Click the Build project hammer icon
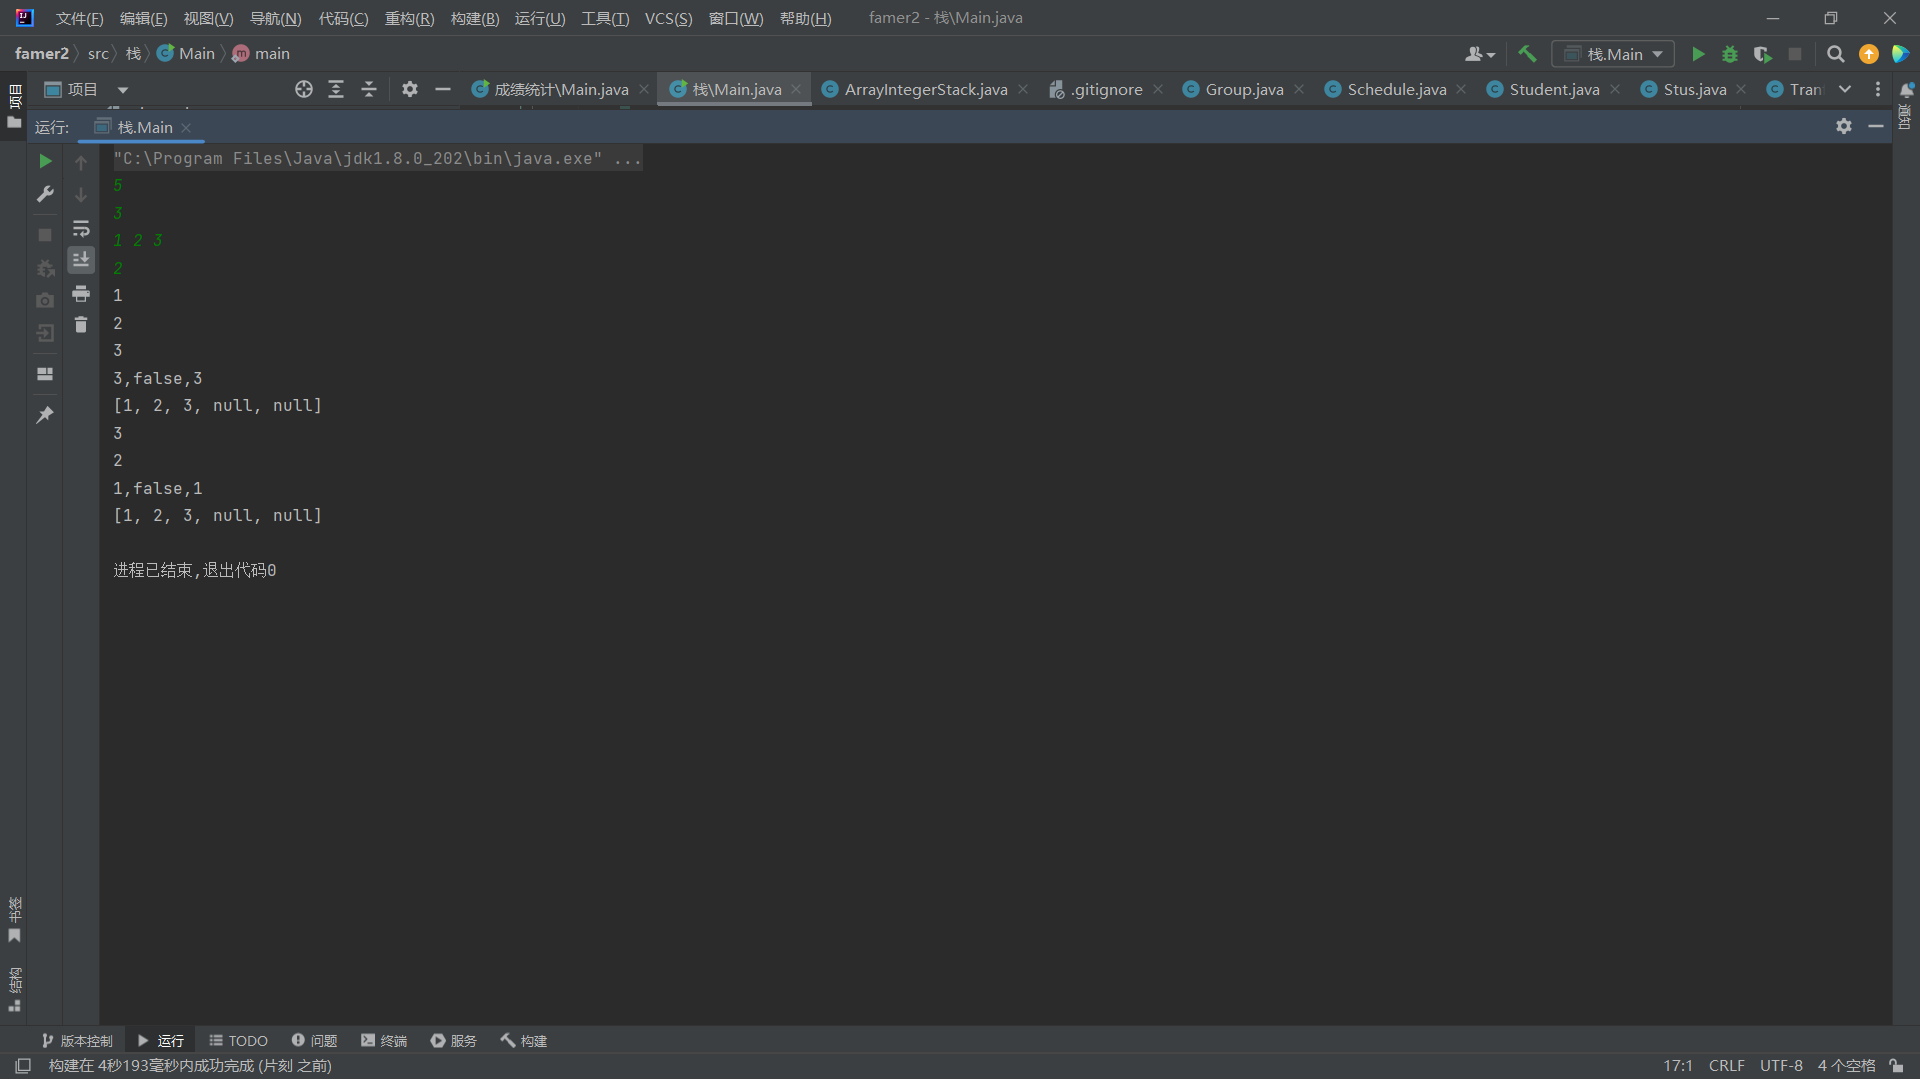The image size is (1920, 1080). point(1527,54)
